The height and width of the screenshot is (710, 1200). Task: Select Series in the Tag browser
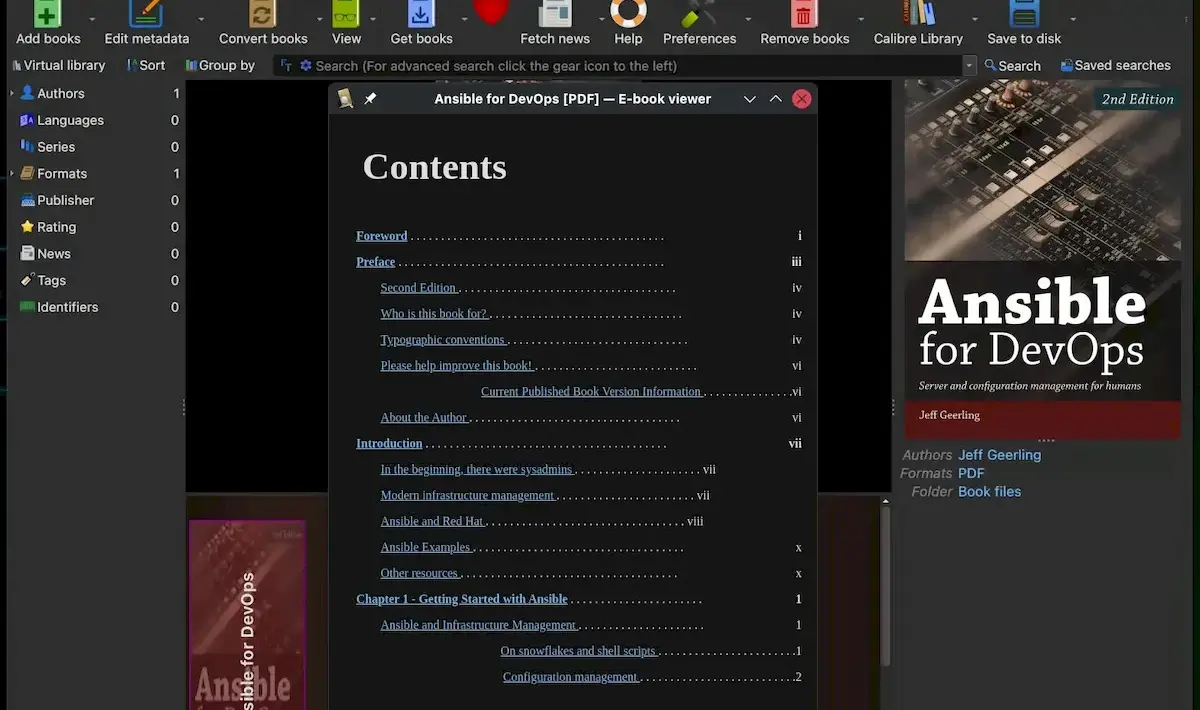pos(56,147)
